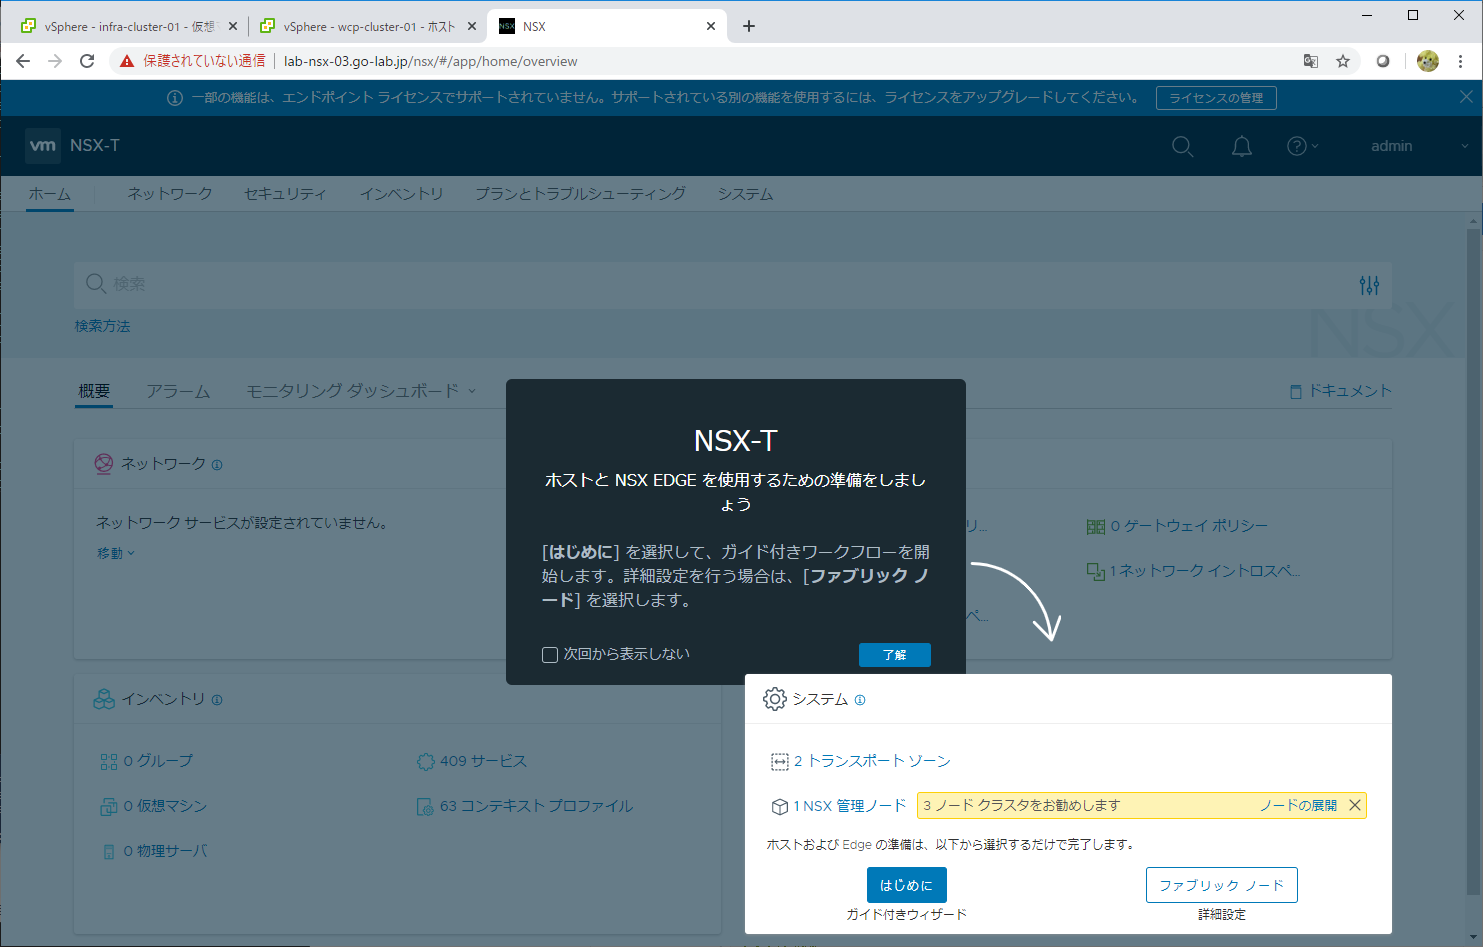Click the info icon in license banner
This screenshot has width=1483, height=947.
point(175,98)
